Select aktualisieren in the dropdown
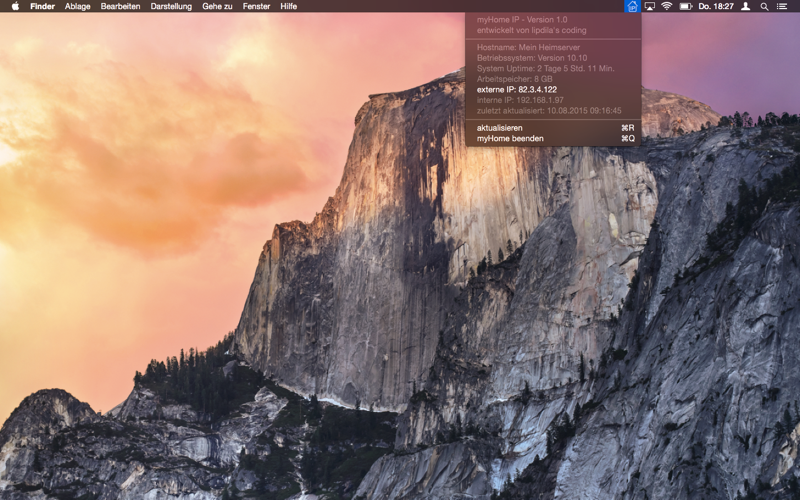This screenshot has height=500, width=800. coord(553,128)
